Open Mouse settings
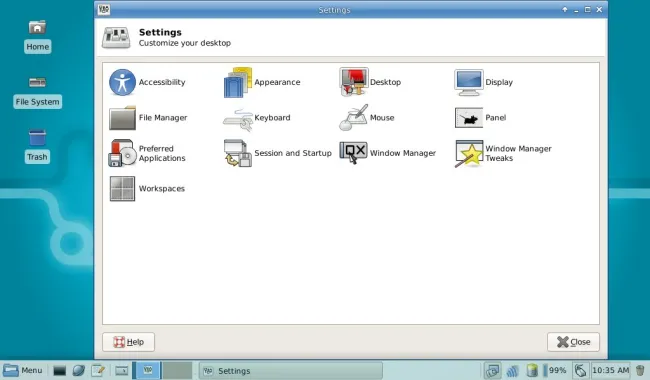 [x=366, y=118]
